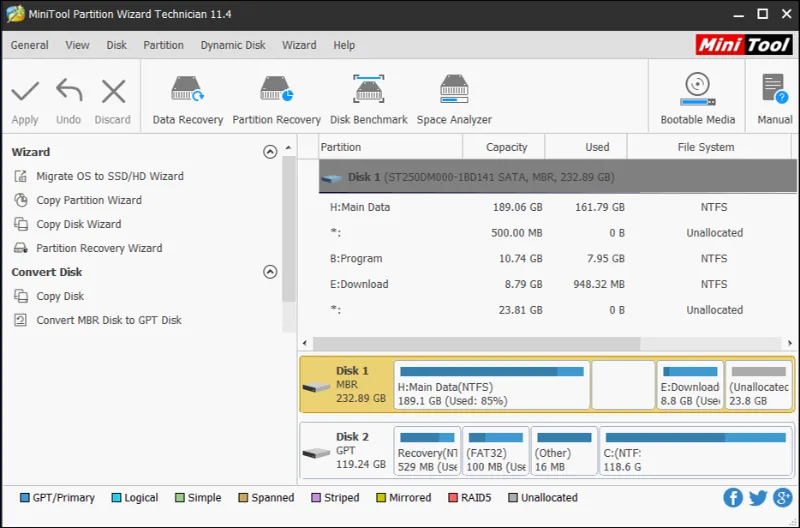Image resolution: width=800 pixels, height=528 pixels.
Task: Start Copy Disk Wizard link
Action: pos(79,224)
